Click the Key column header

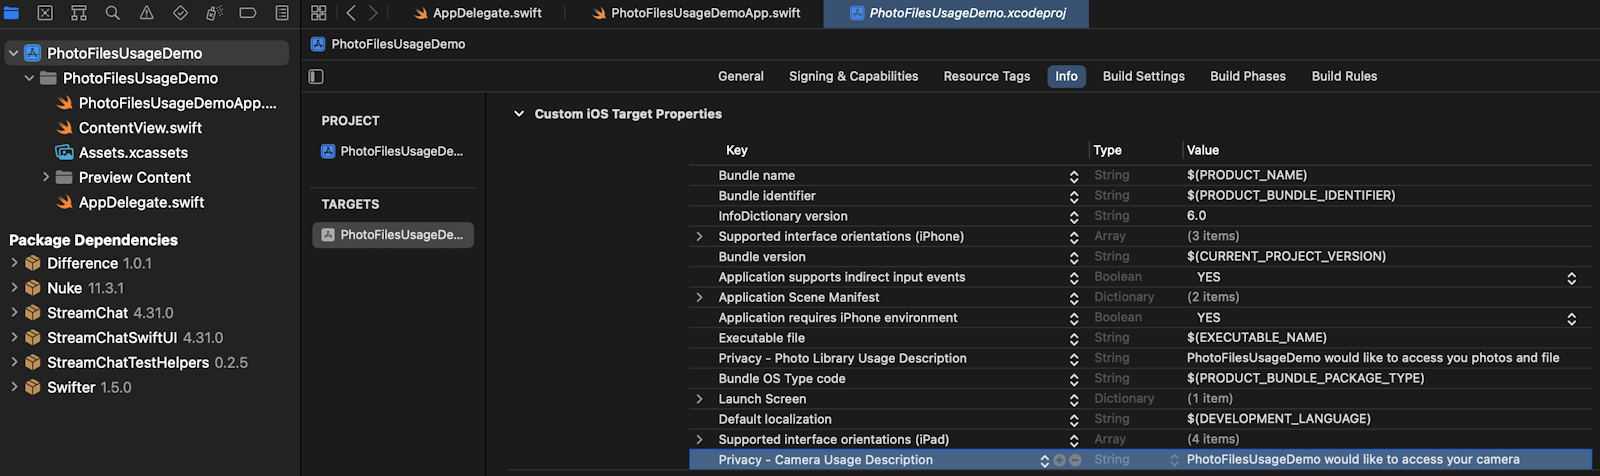(737, 150)
